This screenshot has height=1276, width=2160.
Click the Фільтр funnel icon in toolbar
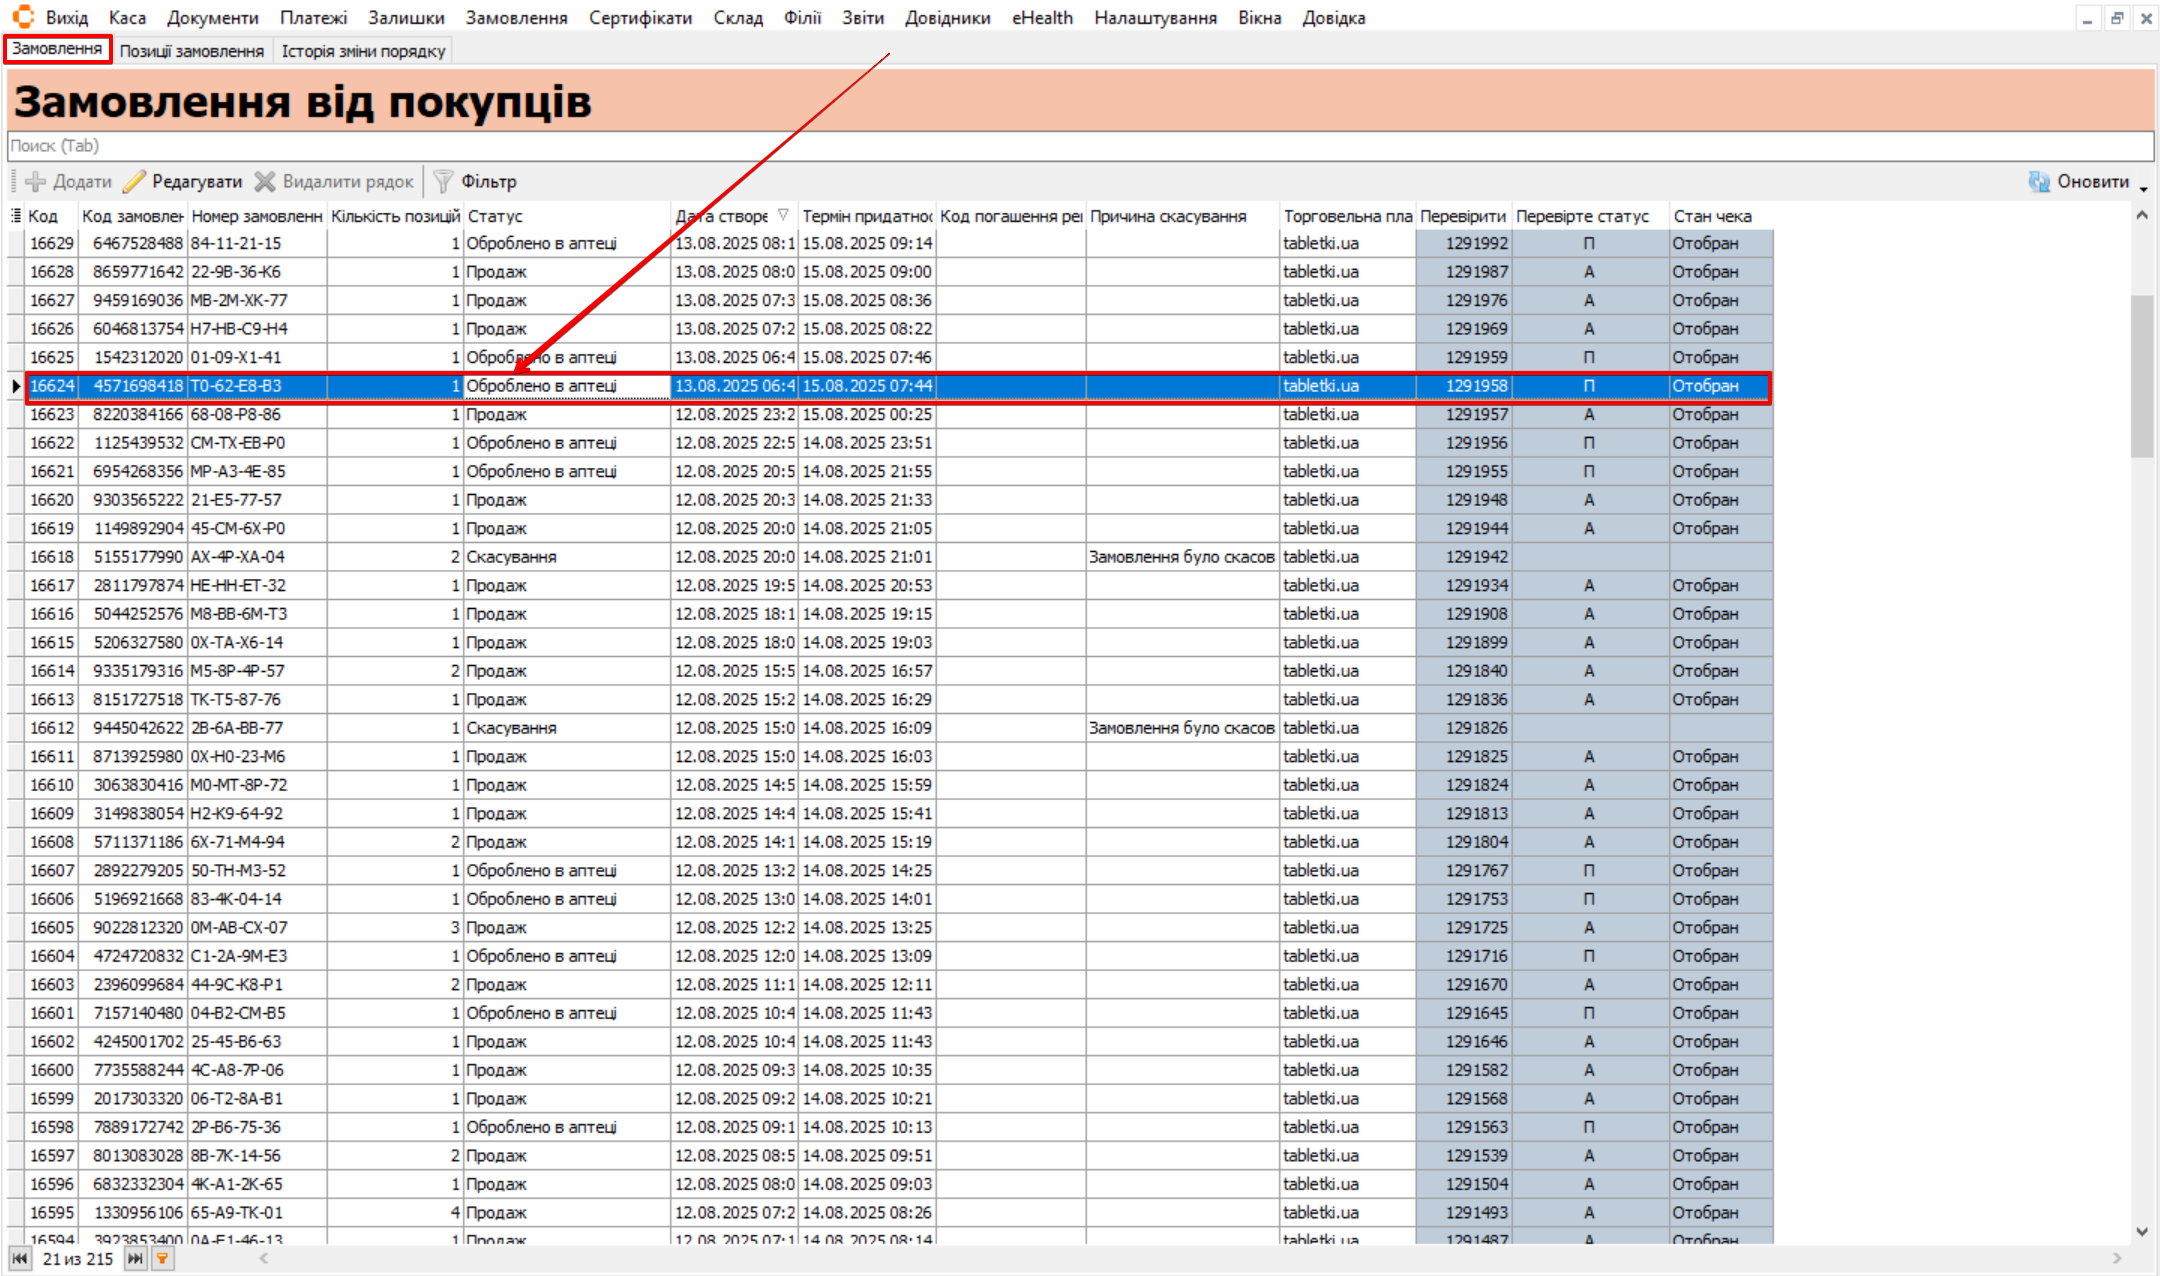[x=443, y=181]
